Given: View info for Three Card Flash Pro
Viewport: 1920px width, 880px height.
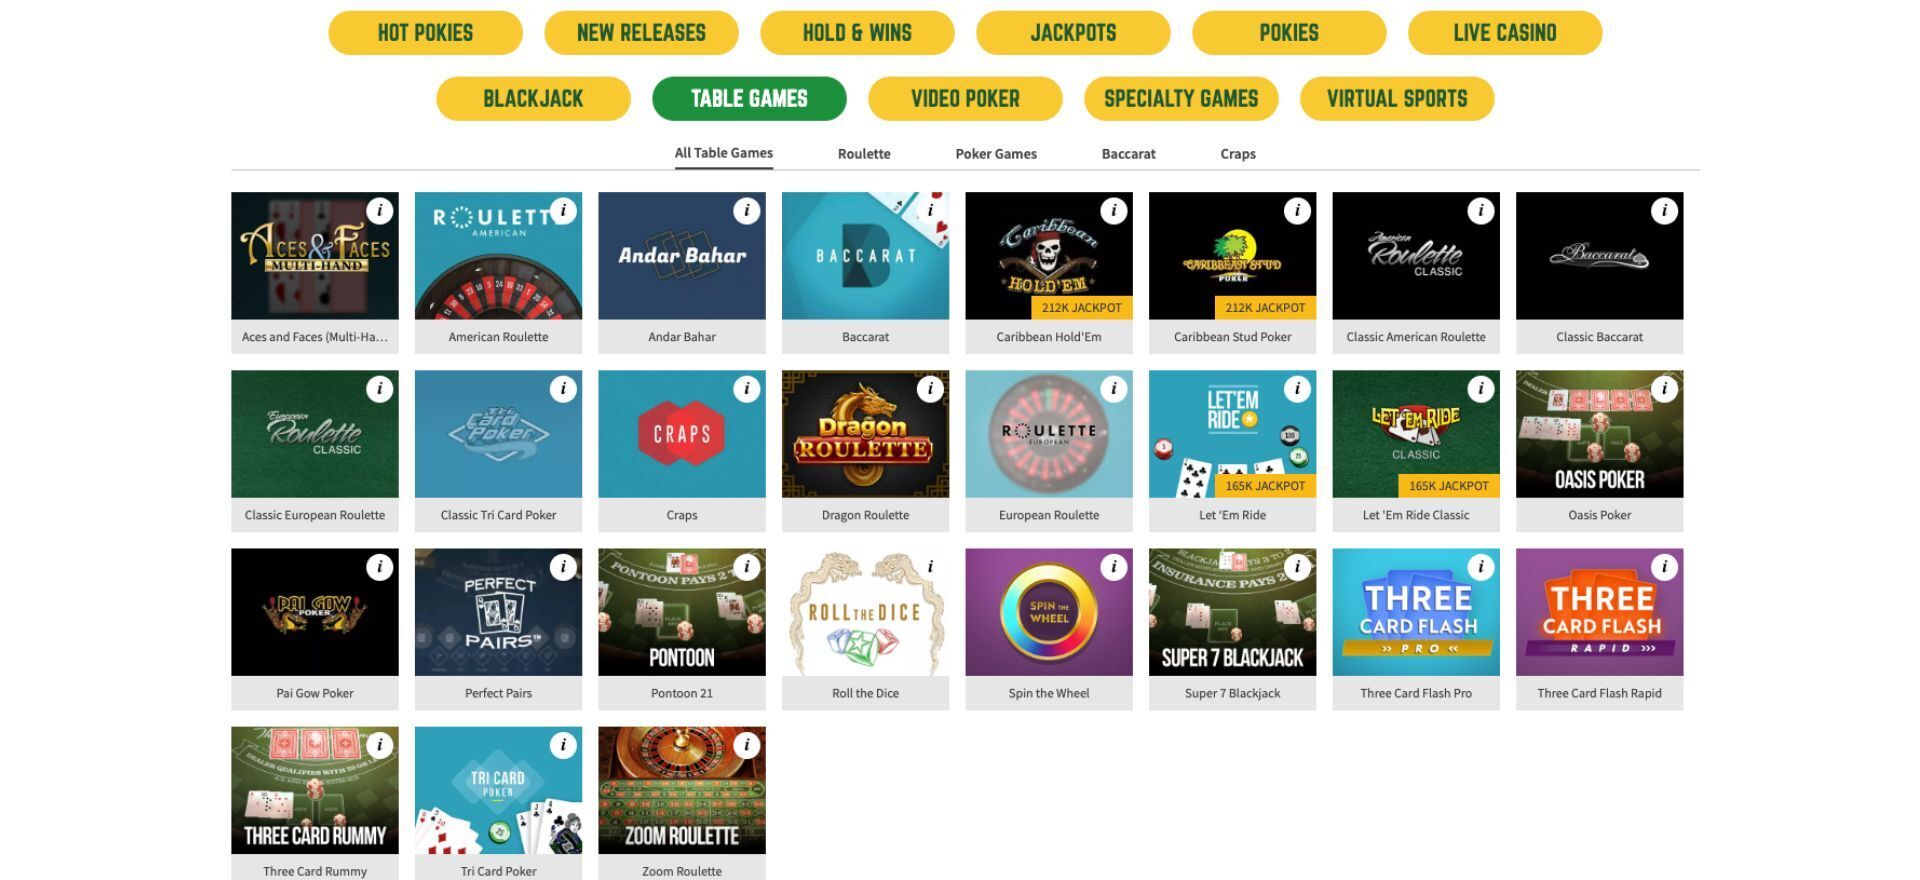Looking at the screenshot, I should click(x=1481, y=567).
